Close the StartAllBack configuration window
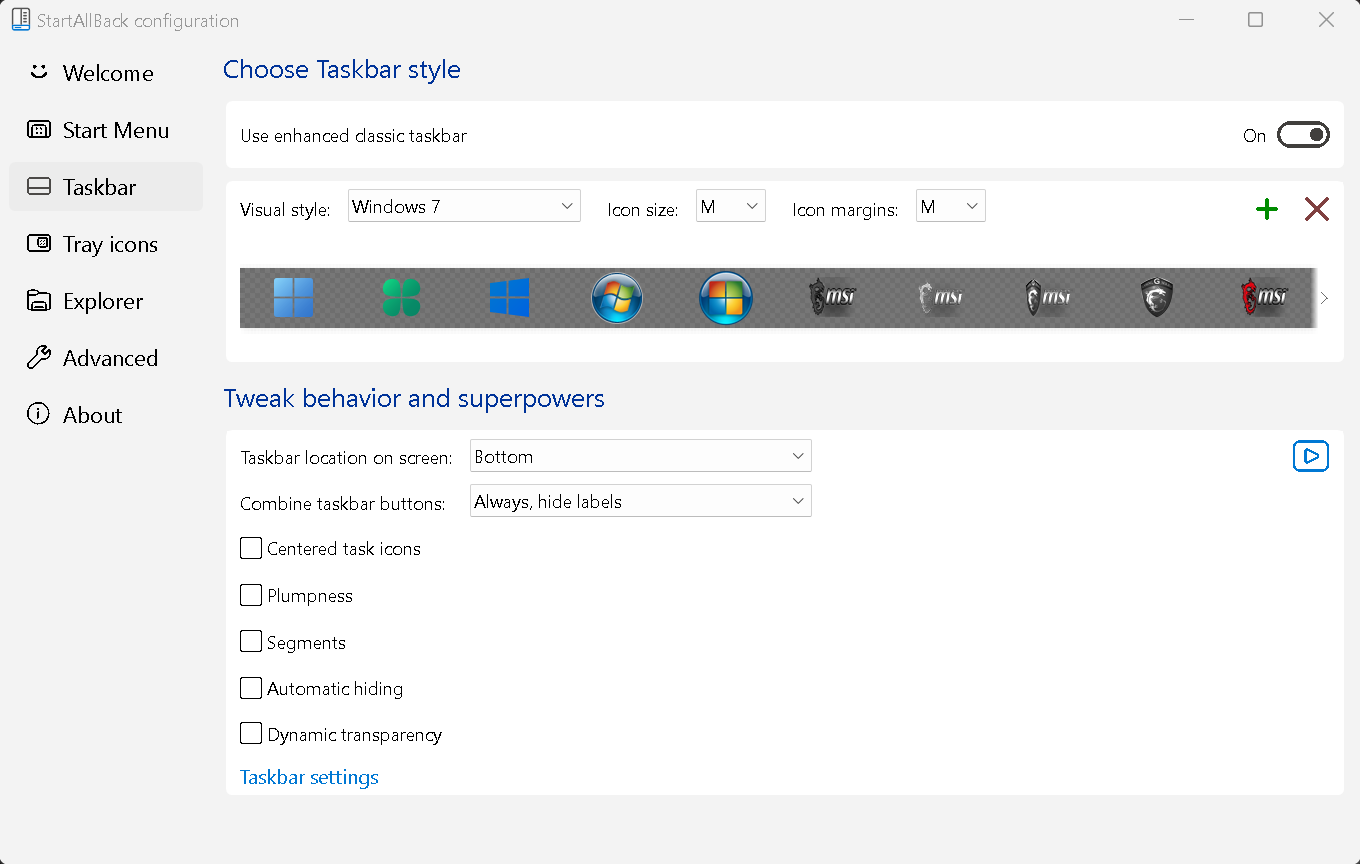1360x864 pixels. (1326, 20)
